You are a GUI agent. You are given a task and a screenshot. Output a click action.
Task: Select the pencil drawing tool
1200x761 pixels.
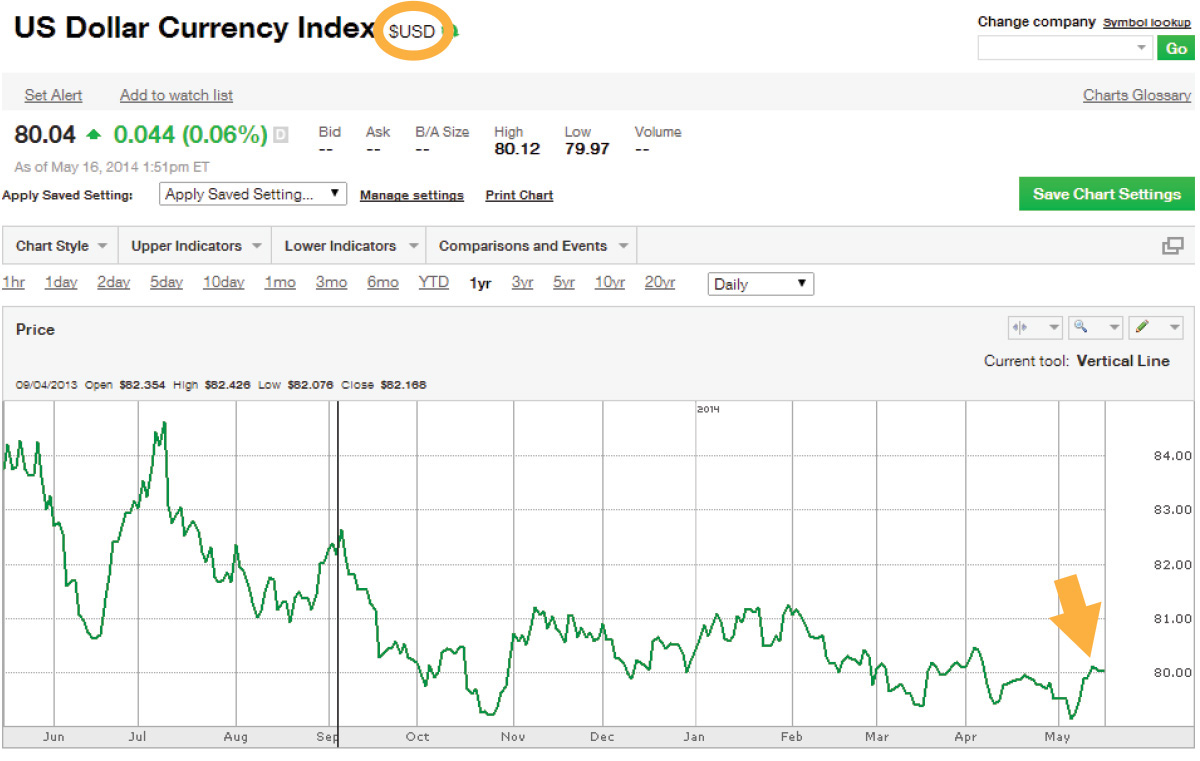pyautogui.click(x=1143, y=327)
